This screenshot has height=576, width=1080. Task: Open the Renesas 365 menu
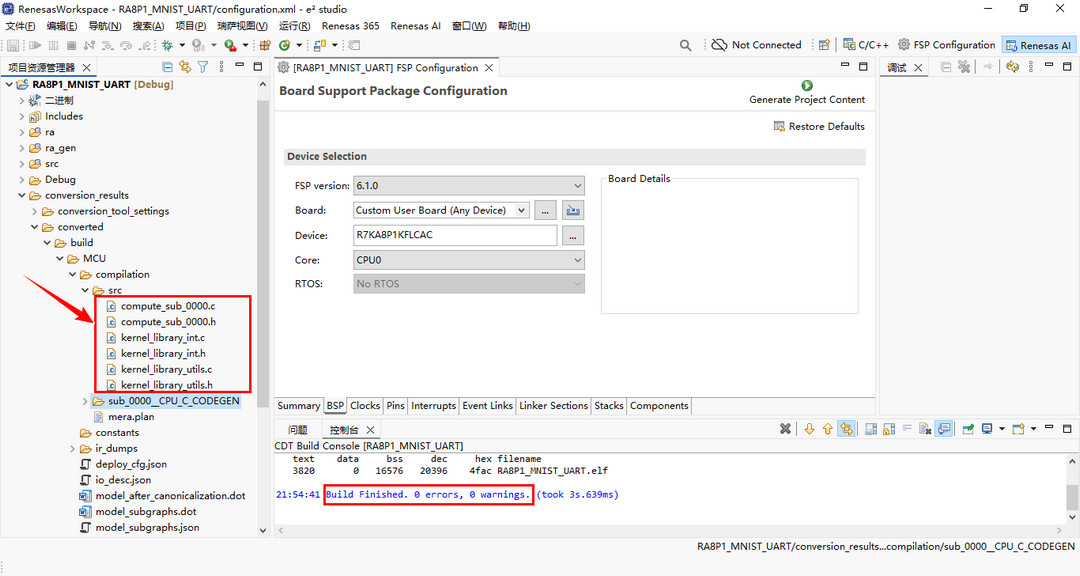[x=351, y=26]
